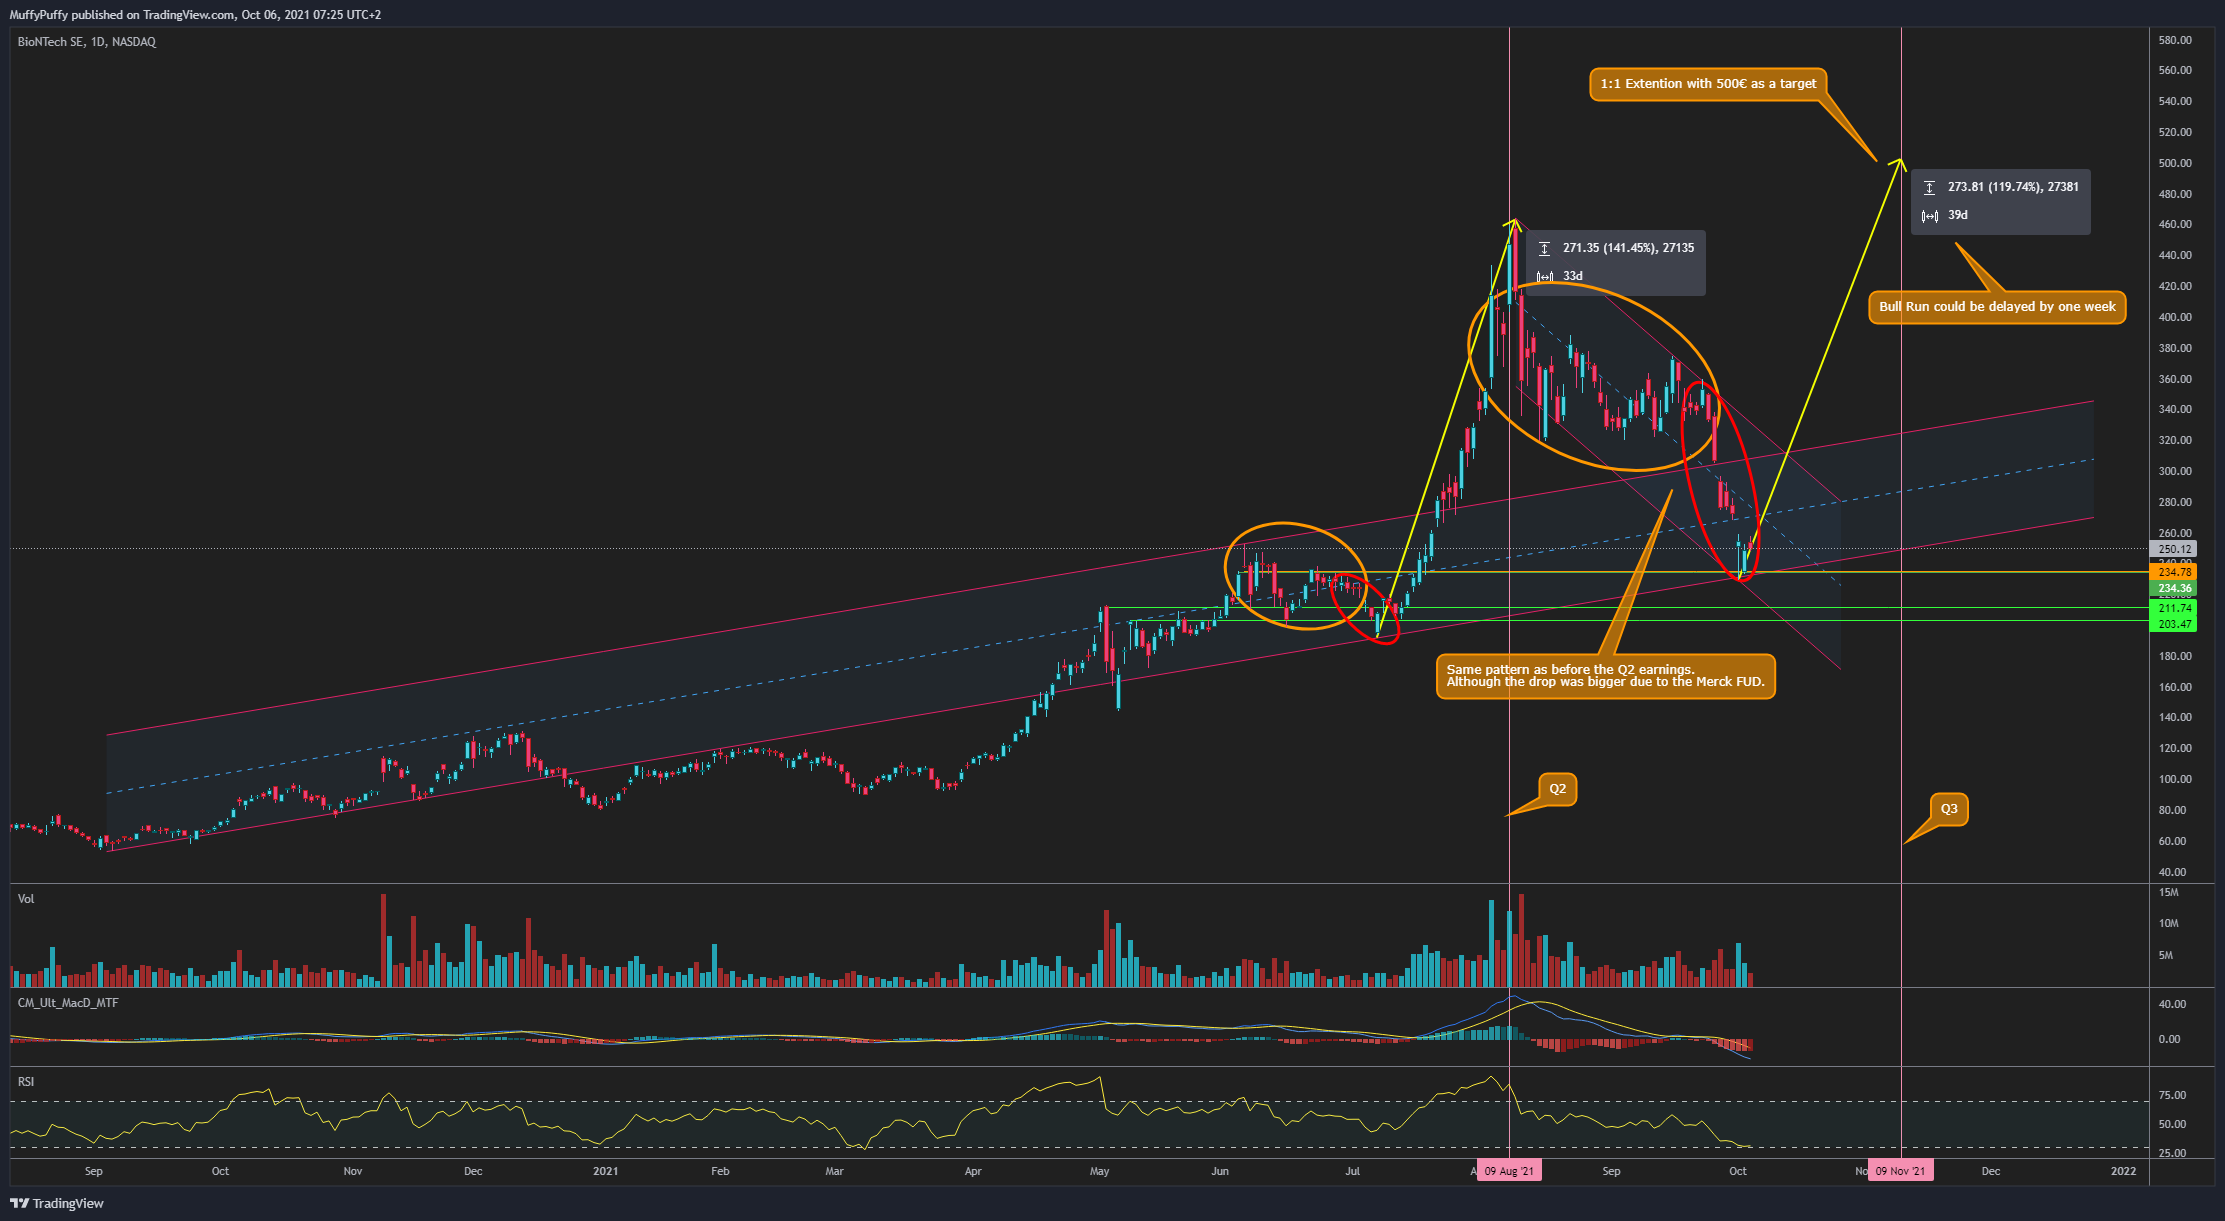Click the Jul label on the time axis

tap(1352, 1171)
